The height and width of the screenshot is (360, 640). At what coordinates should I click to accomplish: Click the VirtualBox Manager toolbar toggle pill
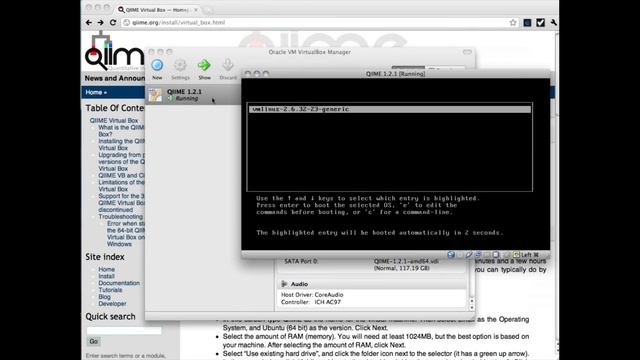click(x=467, y=52)
